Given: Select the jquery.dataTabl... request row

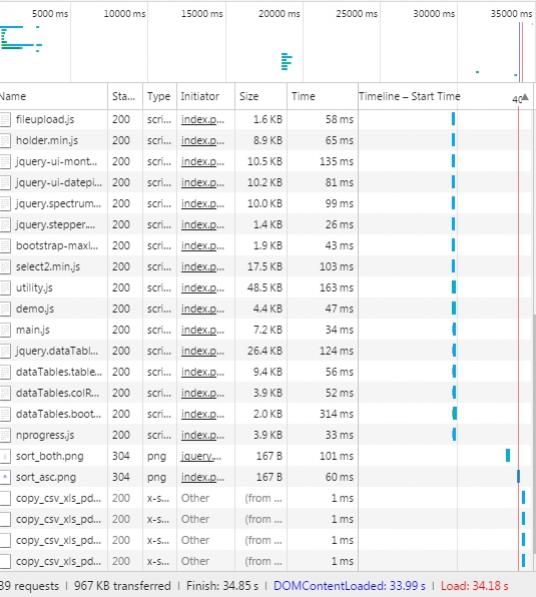Looking at the screenshot, I should (x=266, y=351).
